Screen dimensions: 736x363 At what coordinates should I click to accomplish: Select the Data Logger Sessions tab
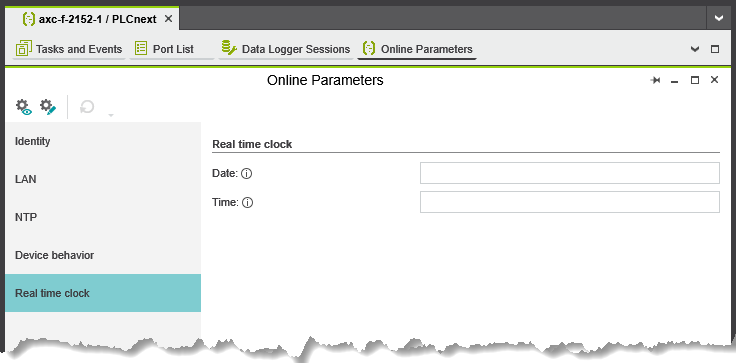286,49
